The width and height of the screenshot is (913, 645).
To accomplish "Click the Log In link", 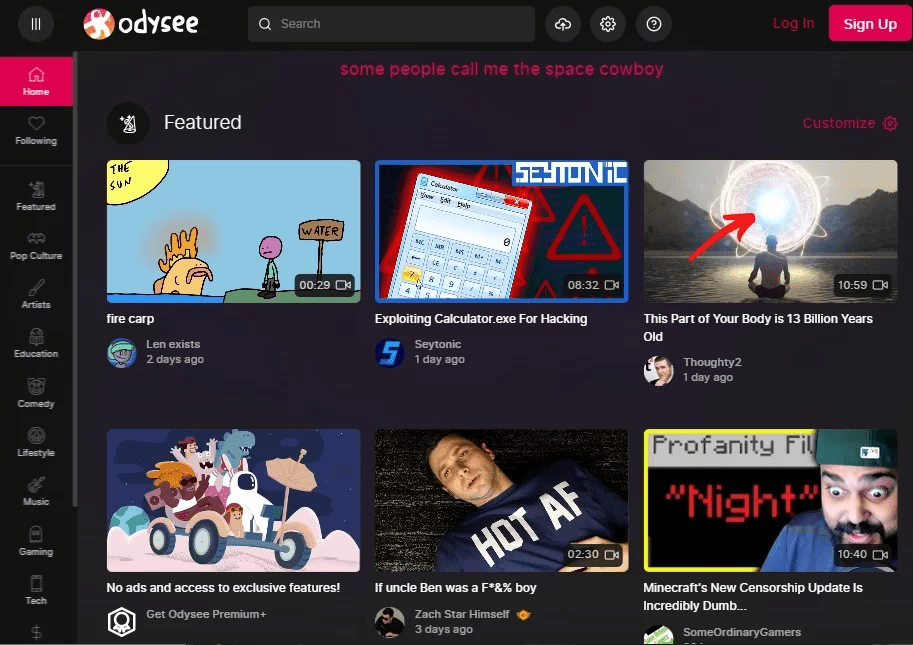I will (793, 23).
